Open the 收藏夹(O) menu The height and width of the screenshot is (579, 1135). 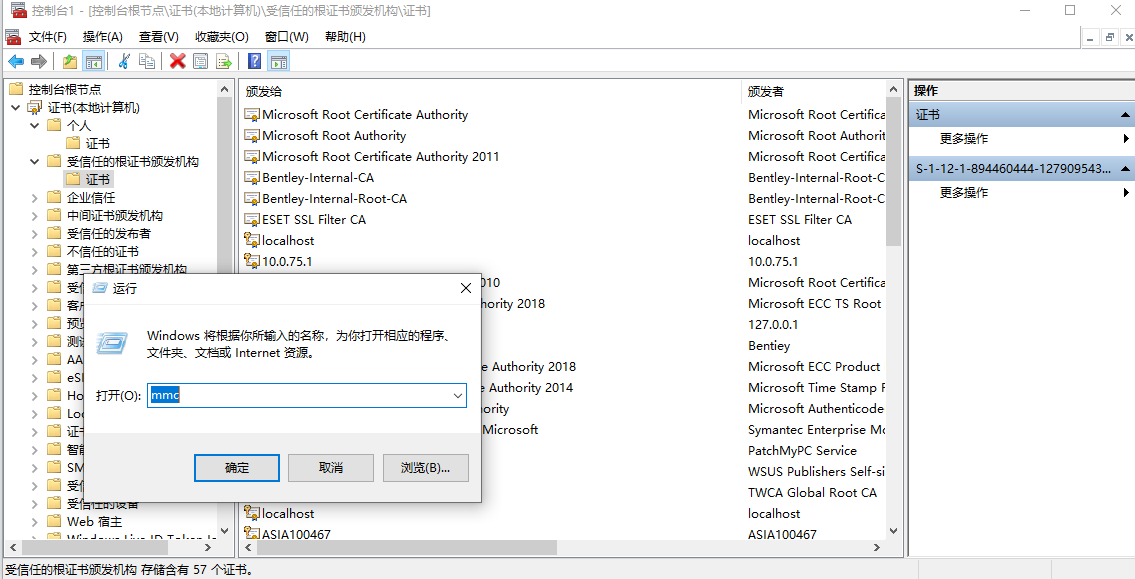pyautogui.click(x=221, y=37)
